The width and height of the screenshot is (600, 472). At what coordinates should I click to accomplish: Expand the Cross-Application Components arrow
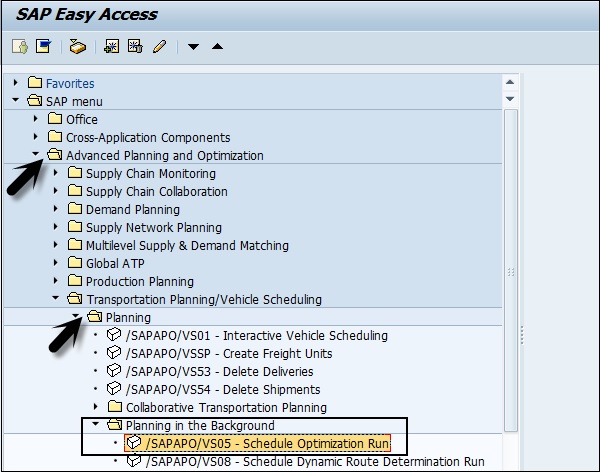(36, 137)
